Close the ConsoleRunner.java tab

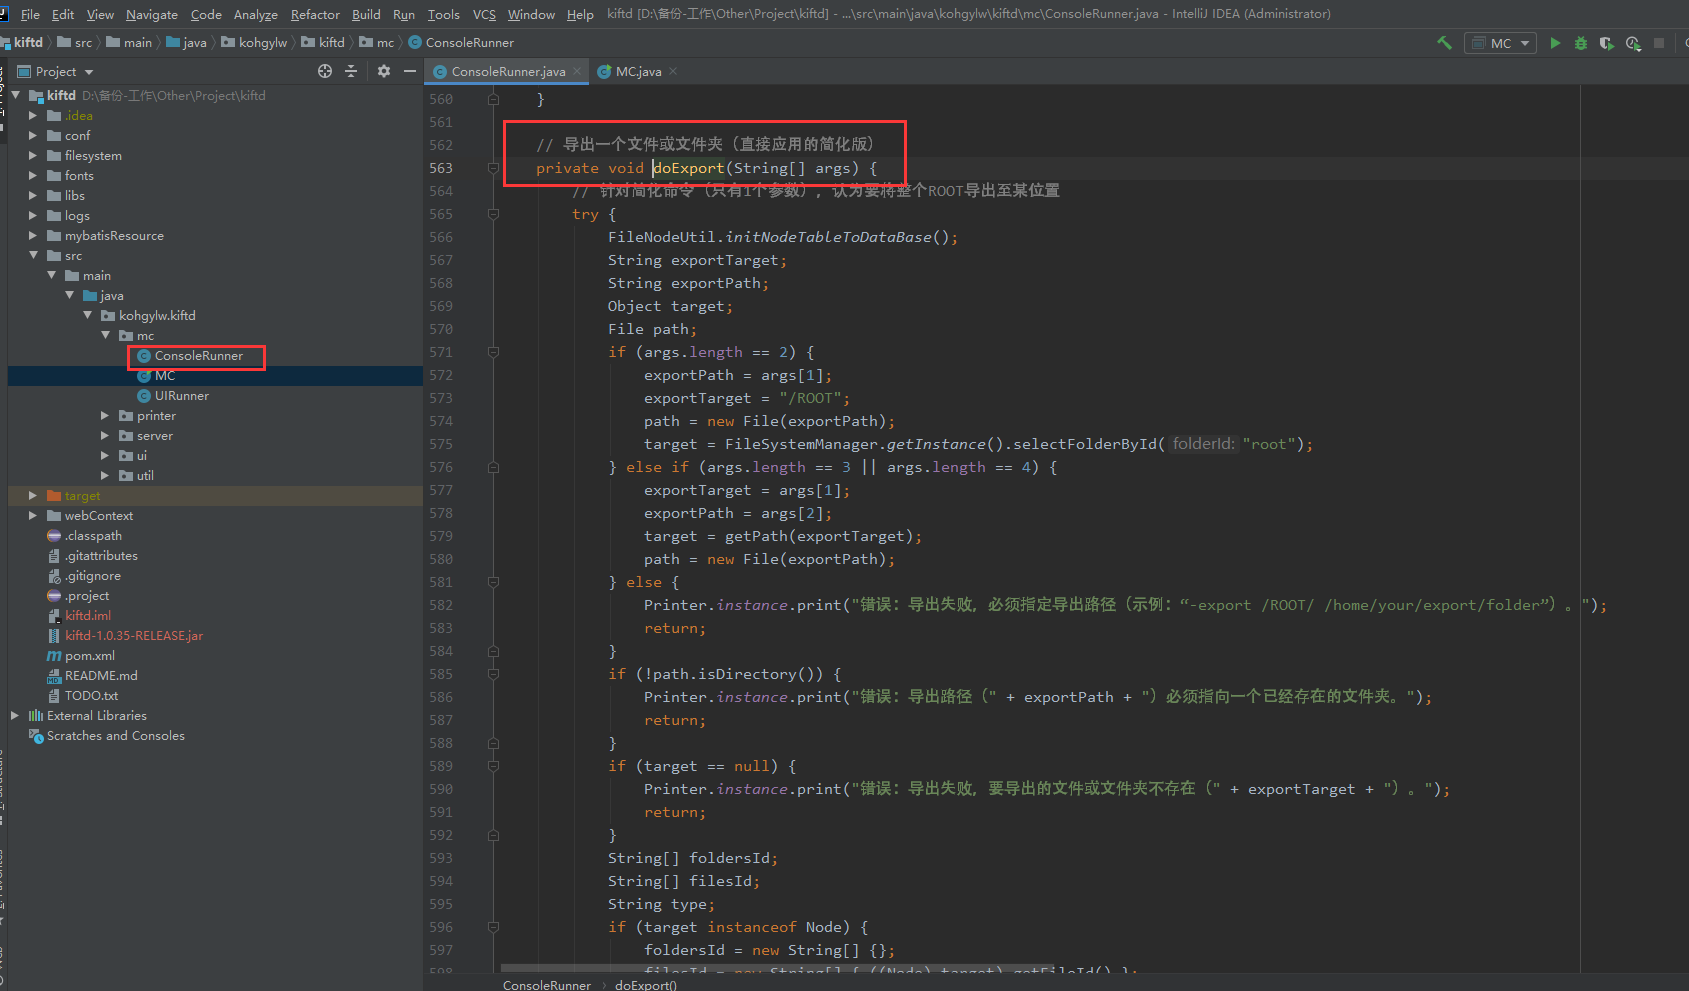click(x=577, y=71)
